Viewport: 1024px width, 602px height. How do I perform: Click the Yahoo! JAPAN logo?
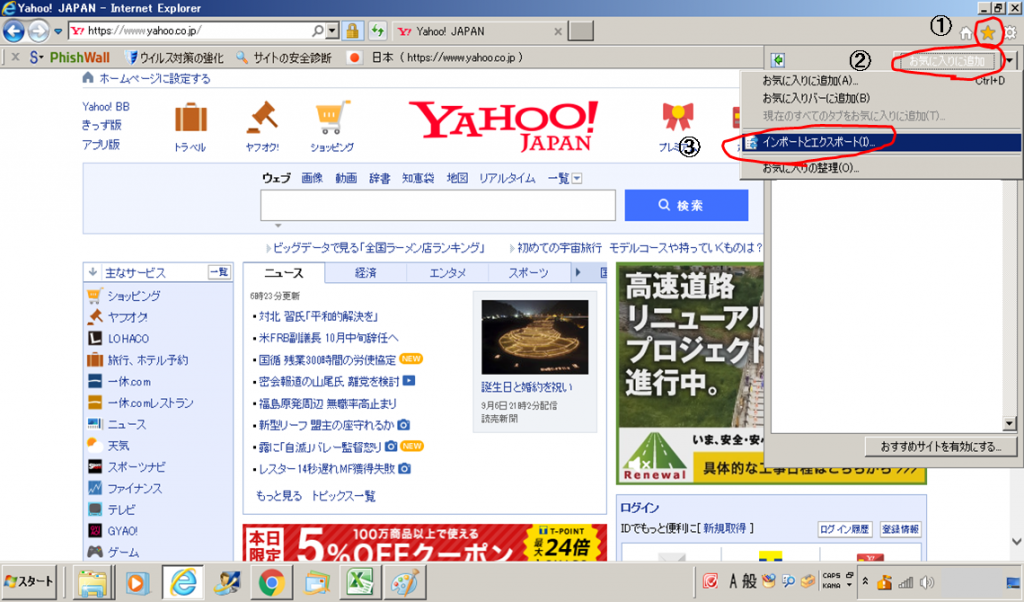point(504,125)
